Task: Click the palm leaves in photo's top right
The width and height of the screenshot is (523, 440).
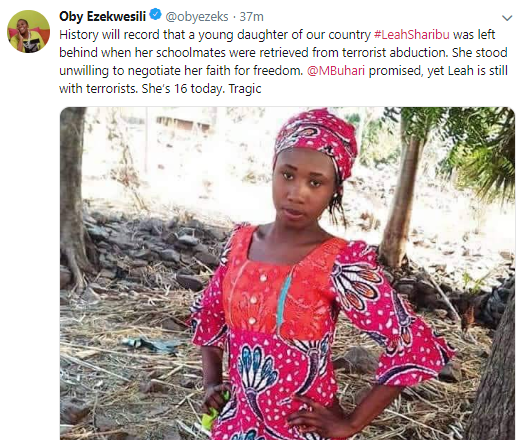Action: [474, 147]
